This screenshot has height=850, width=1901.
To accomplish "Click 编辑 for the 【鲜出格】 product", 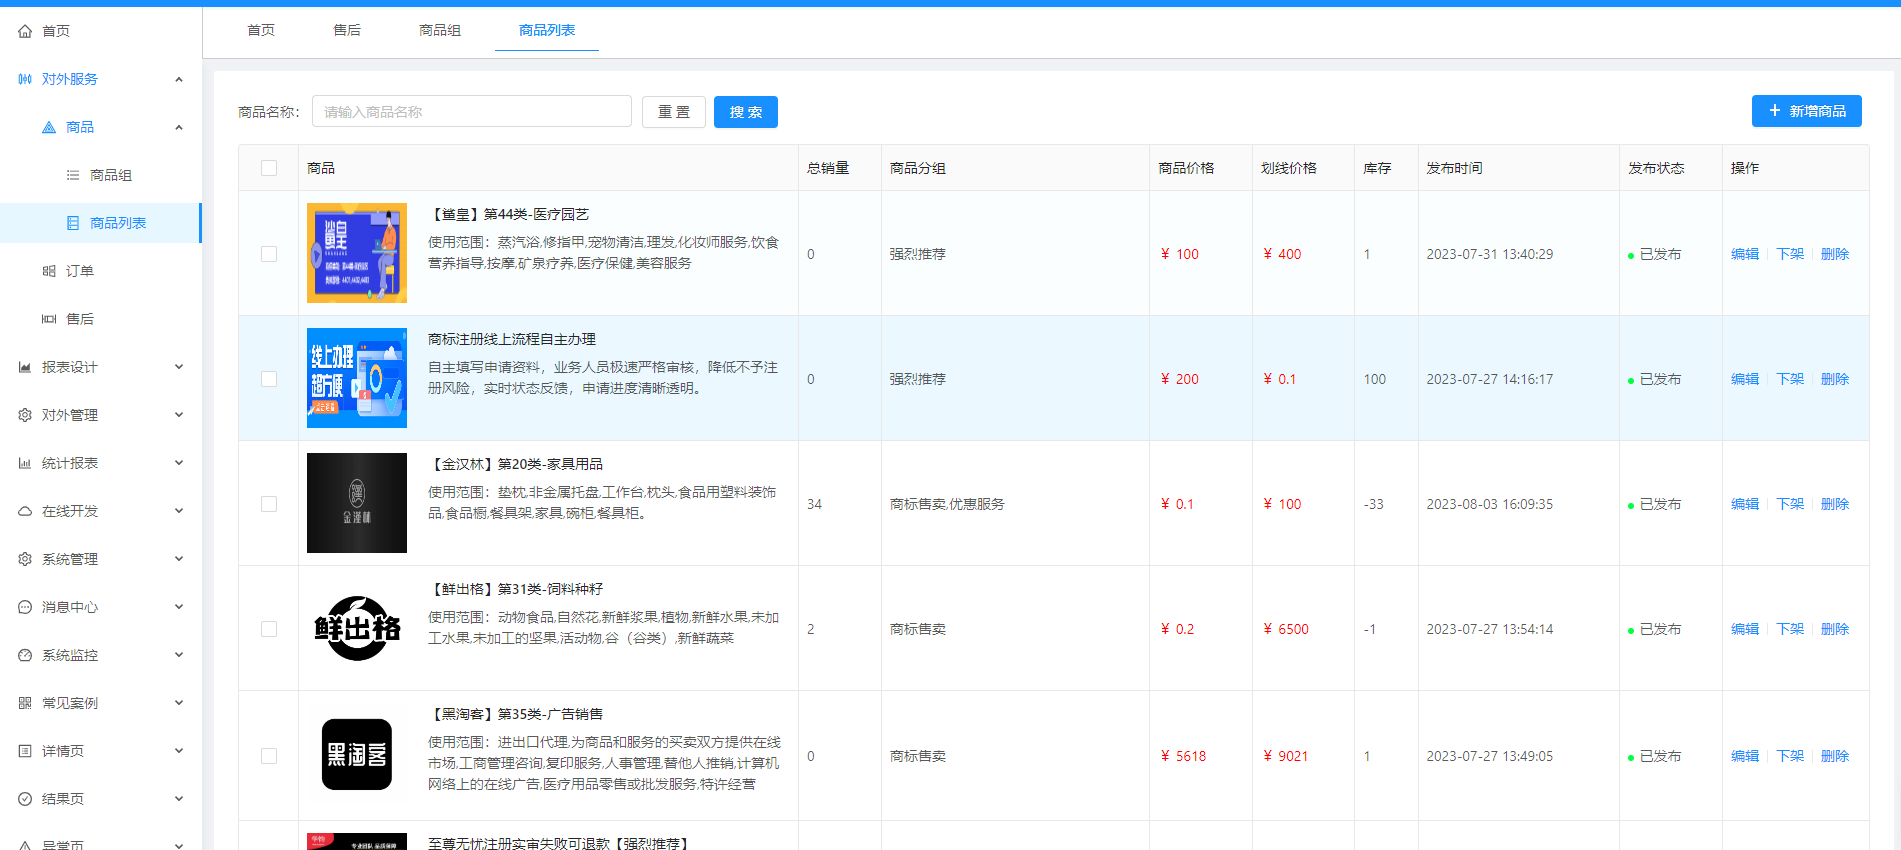I will [x=1745, y=629].
